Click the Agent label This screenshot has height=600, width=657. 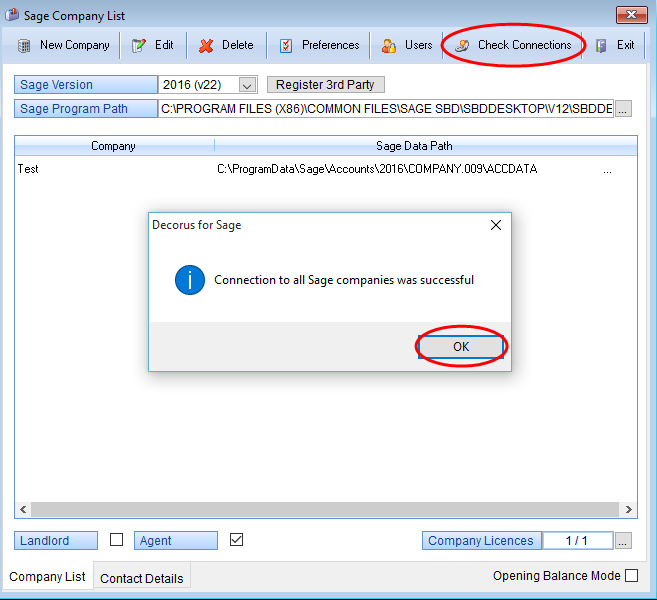[x=176, y=541]
